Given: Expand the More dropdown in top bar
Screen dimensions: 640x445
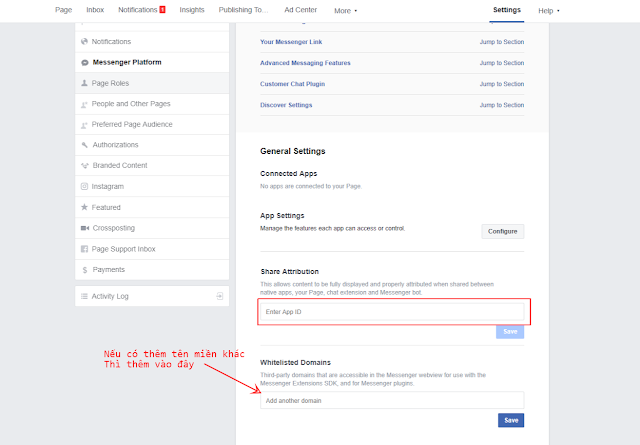Looking at the screenshot, I should [x=345, y=11].
